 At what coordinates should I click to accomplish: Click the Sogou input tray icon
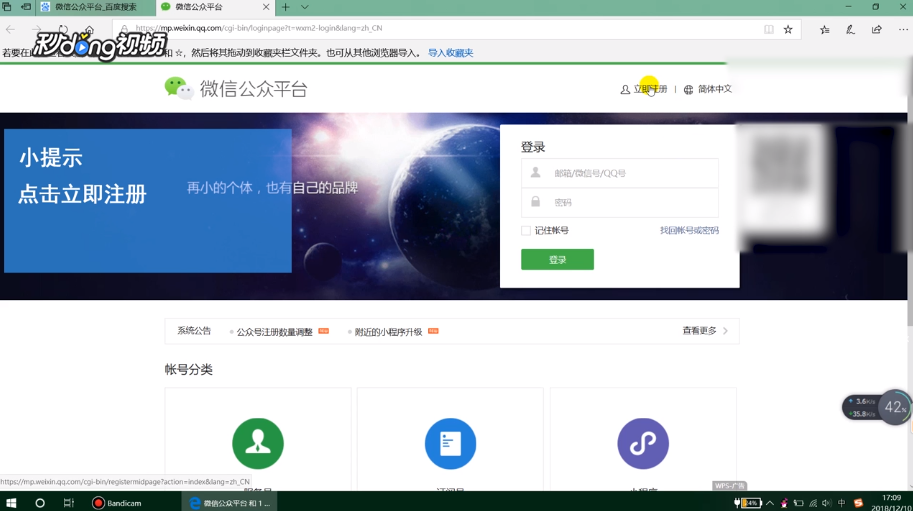858,503
